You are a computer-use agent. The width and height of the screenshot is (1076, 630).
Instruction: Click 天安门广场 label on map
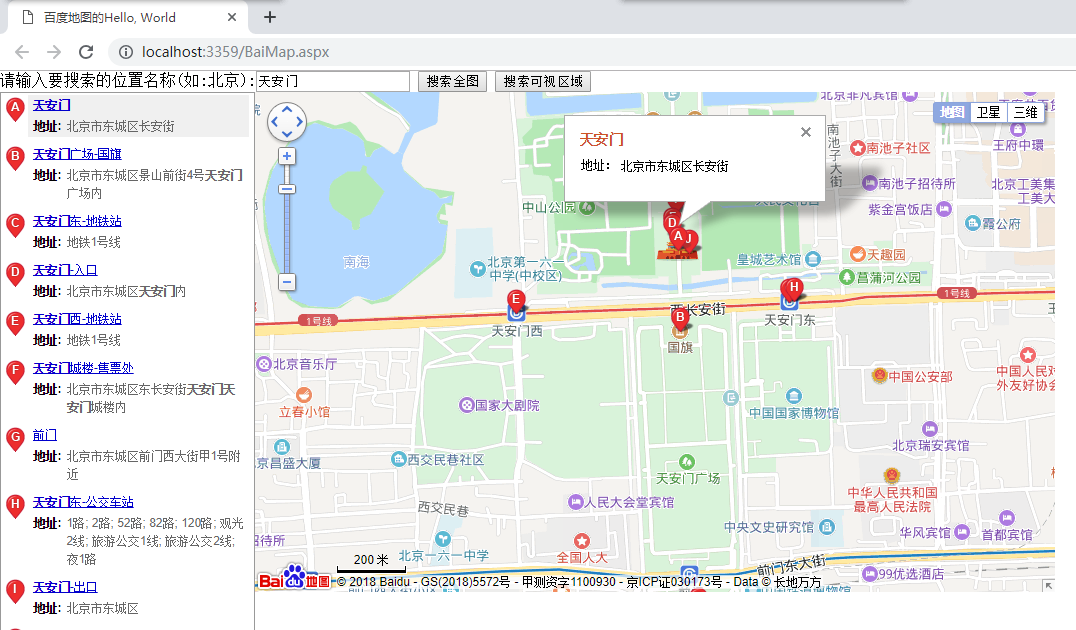click(688, 478)
